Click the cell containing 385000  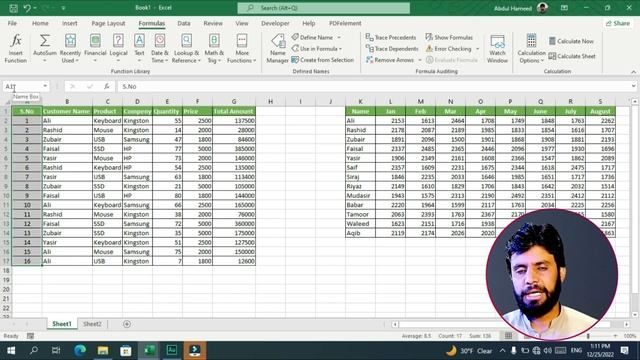(x=234, y=149)
